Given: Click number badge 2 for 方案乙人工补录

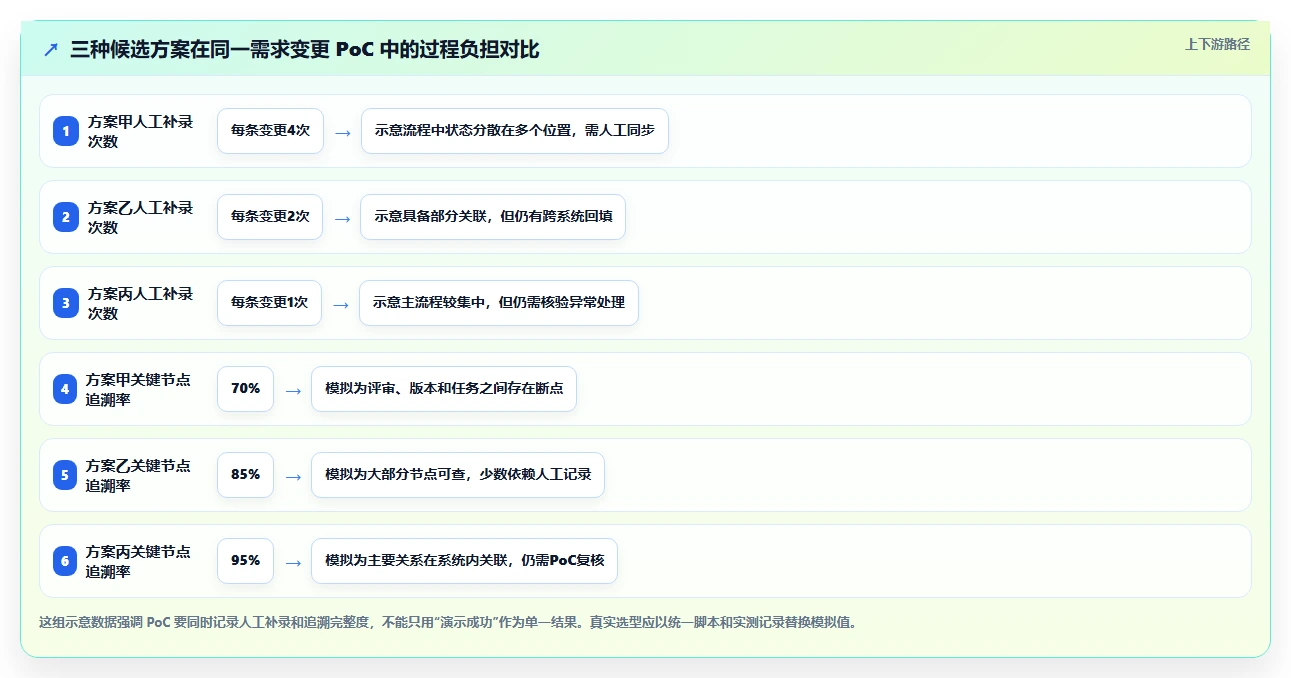Looking at the screenshot, I should click(66, 217).
